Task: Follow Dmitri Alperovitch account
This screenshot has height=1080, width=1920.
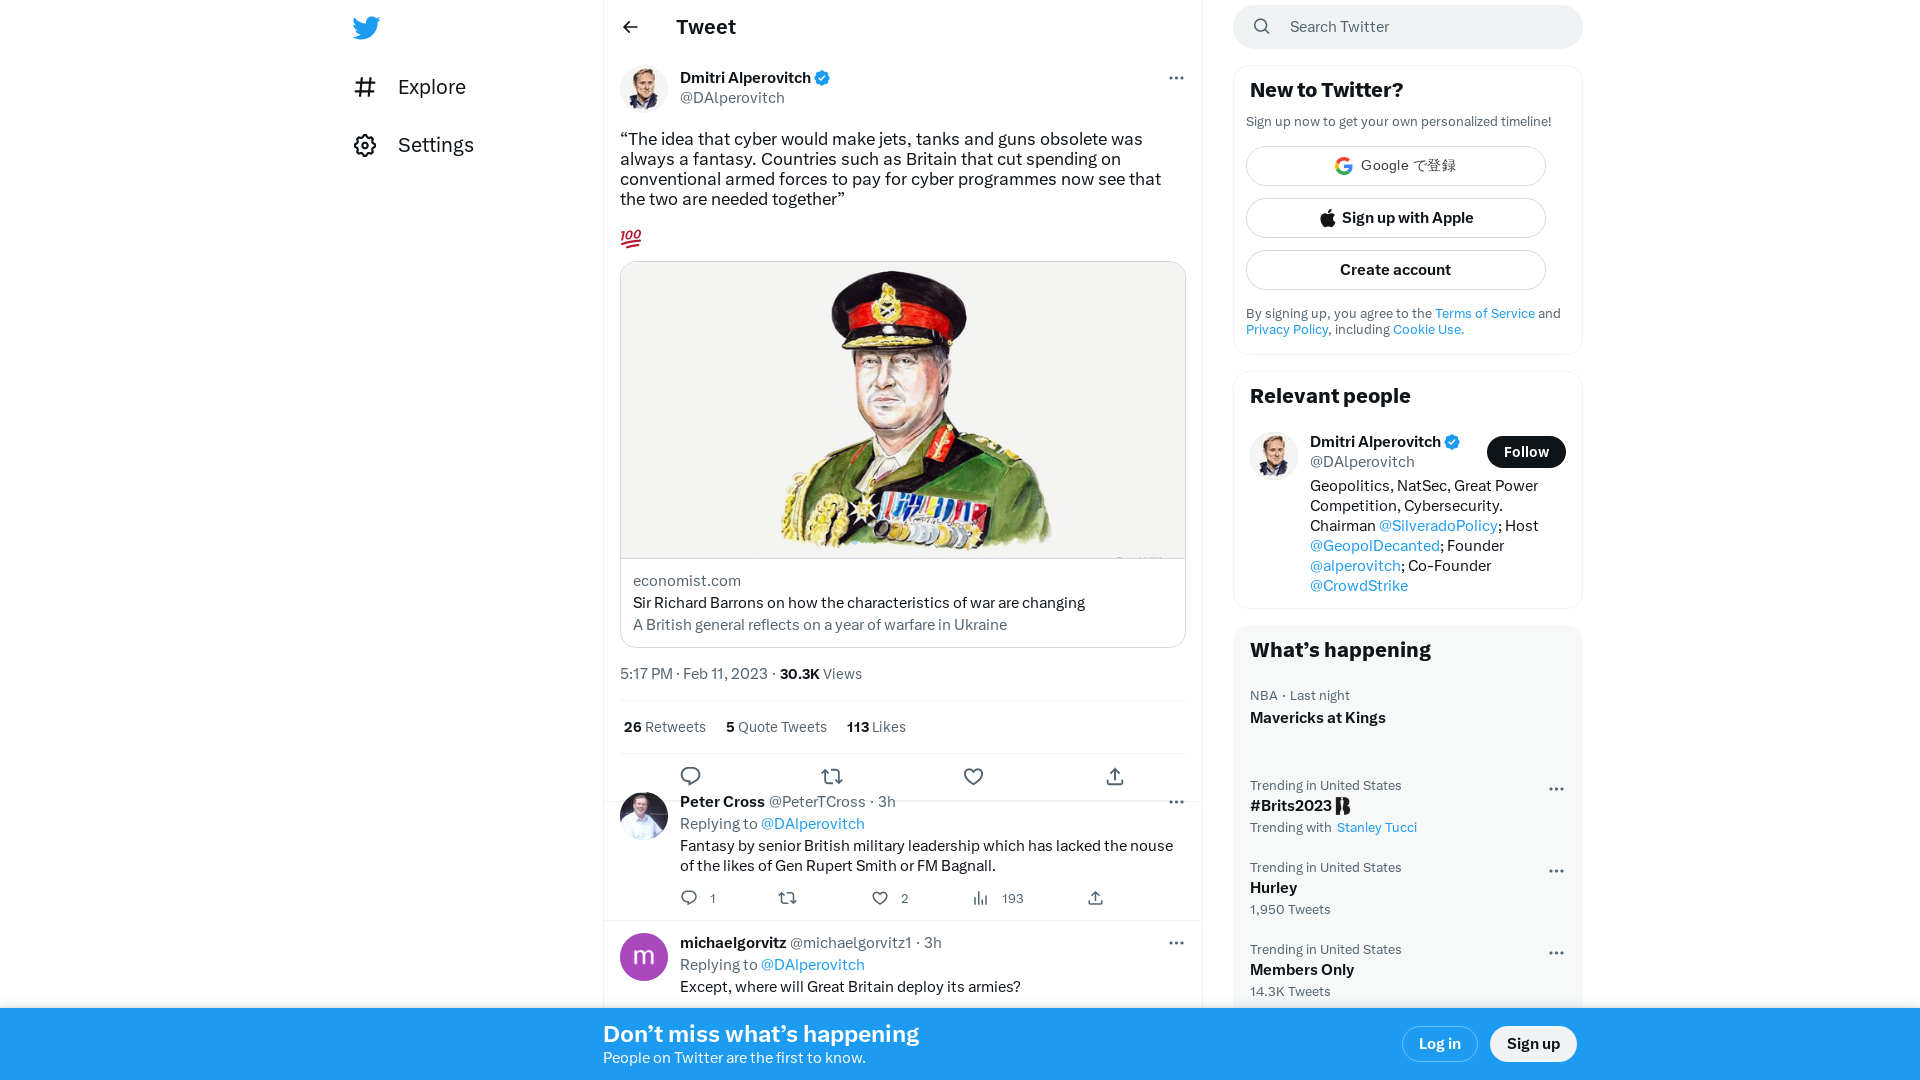Action: tap(1526, 451)
